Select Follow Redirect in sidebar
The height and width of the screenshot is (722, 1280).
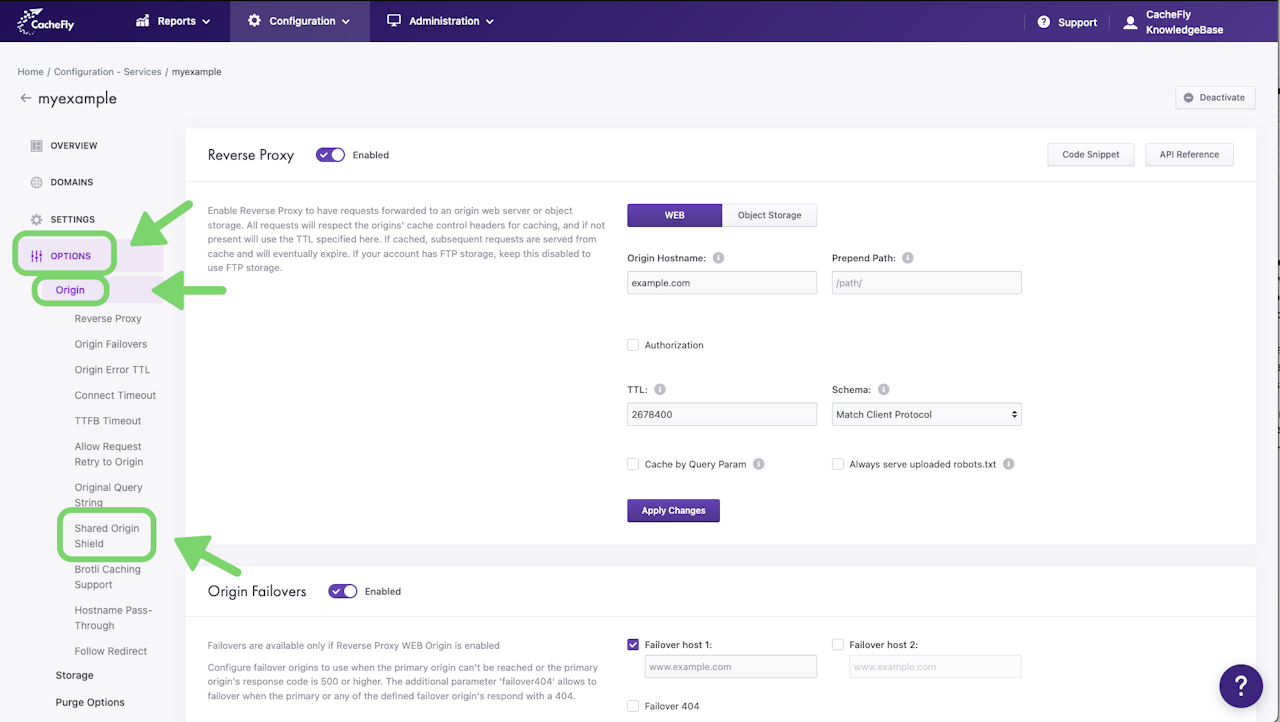[x=110, y=651]
